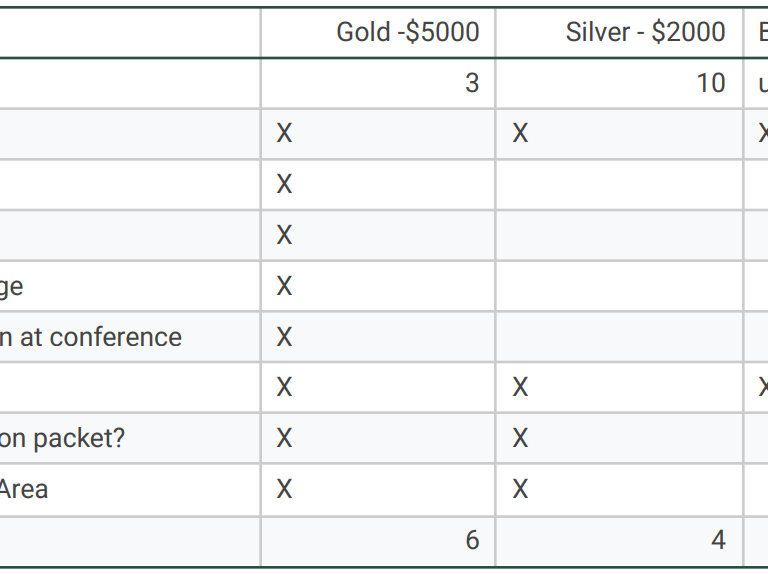Image resolution: width=768 pixels, height=574 pixels.
Task: Click the Gold cell containing 3
Action: pyautogui.click(x=378, y=83)
